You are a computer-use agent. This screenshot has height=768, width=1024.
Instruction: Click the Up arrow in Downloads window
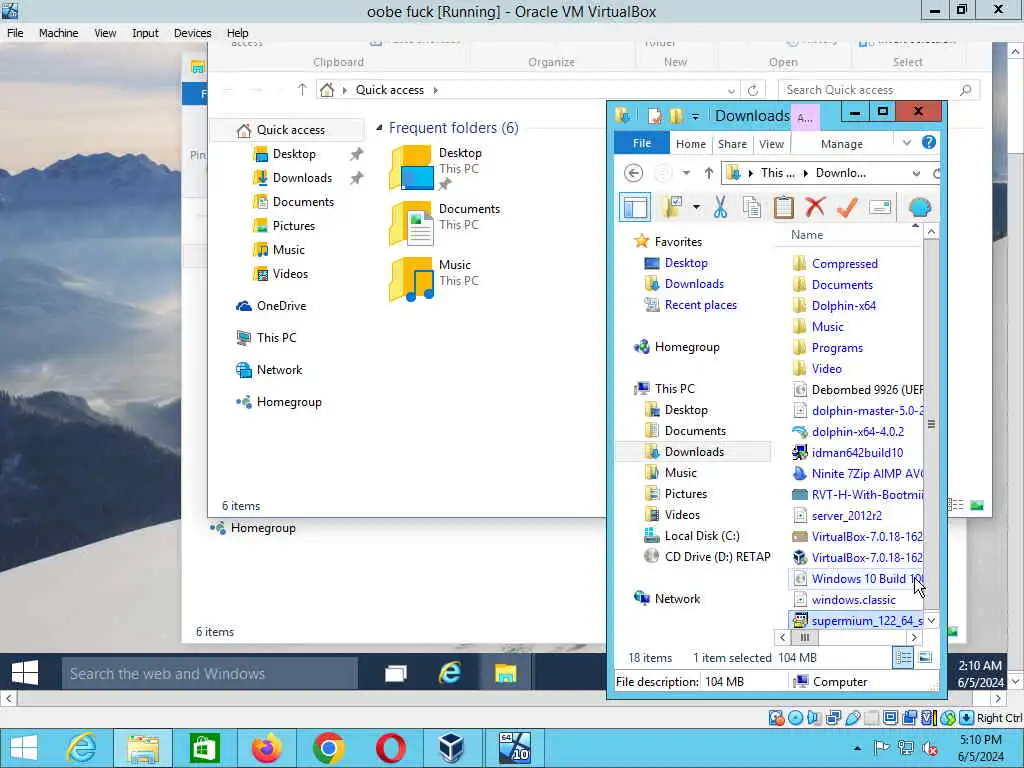point(709,173)
